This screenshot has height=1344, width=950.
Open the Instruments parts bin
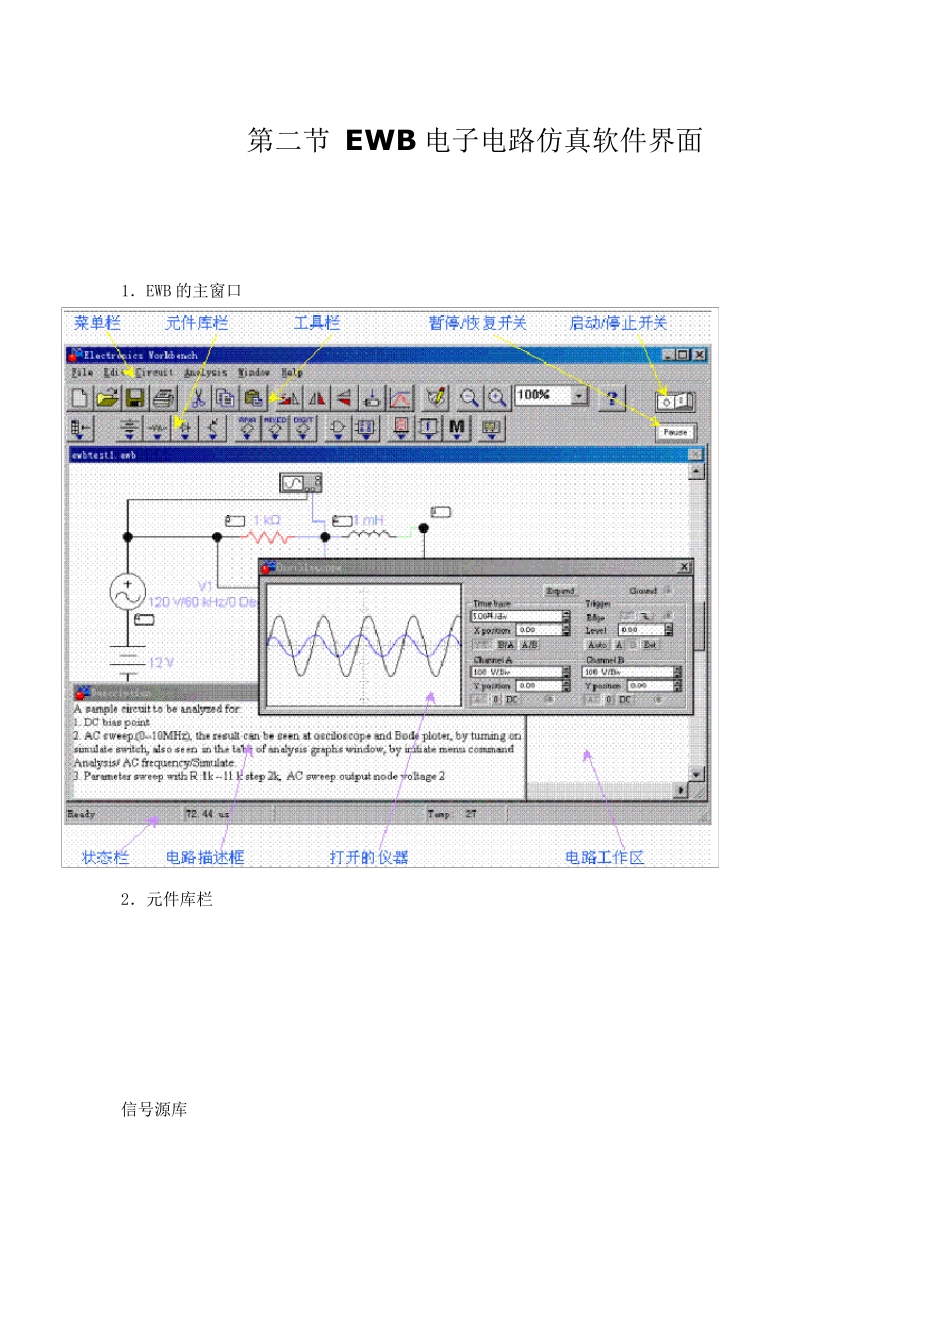[x=491, y=428]
